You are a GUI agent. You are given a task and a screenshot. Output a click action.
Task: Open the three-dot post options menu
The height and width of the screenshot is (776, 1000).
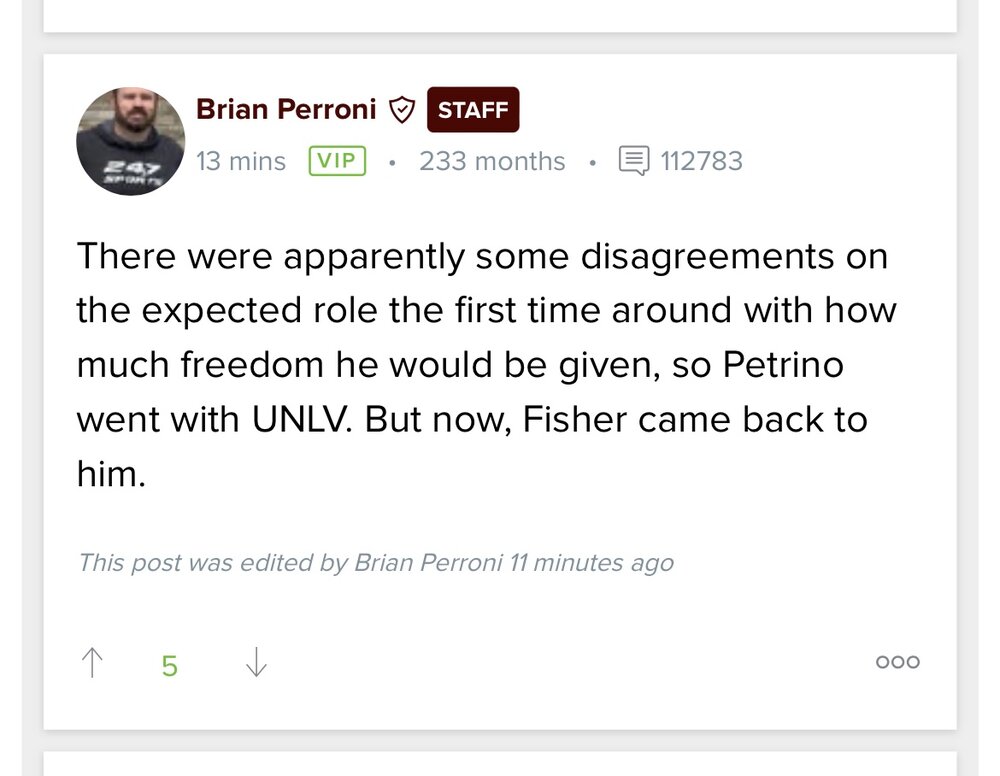pyautogui.click(x=897, y=662)
